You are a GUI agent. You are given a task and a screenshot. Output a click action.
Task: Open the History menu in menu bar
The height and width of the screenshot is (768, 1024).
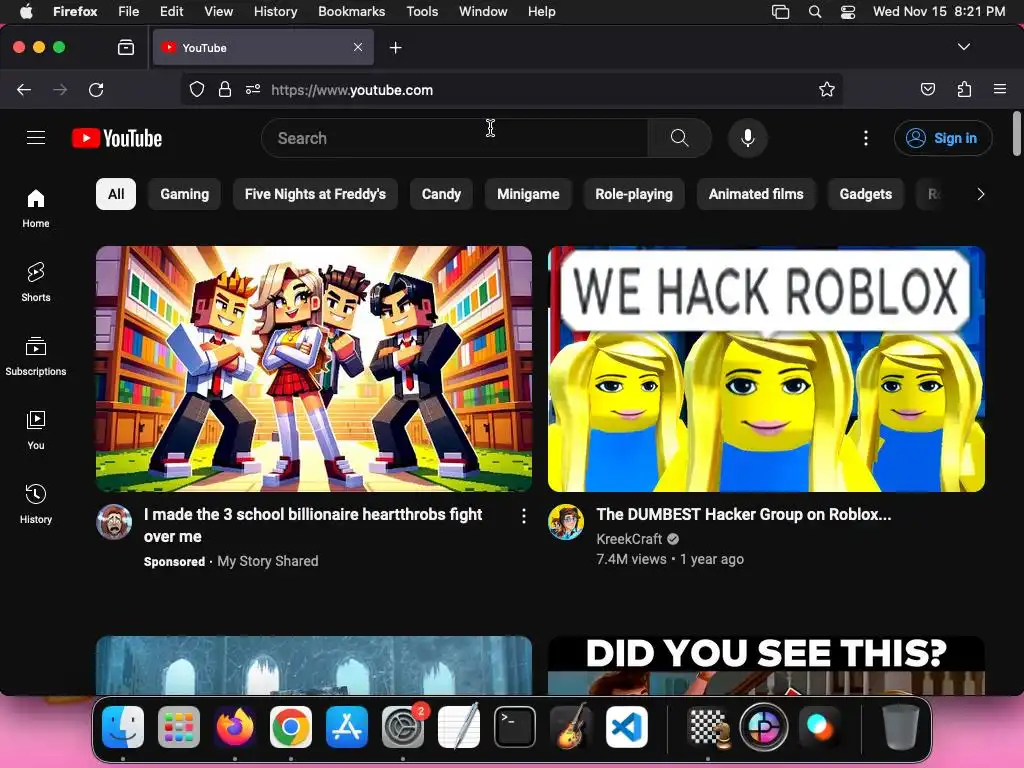[x=276, y=12]
